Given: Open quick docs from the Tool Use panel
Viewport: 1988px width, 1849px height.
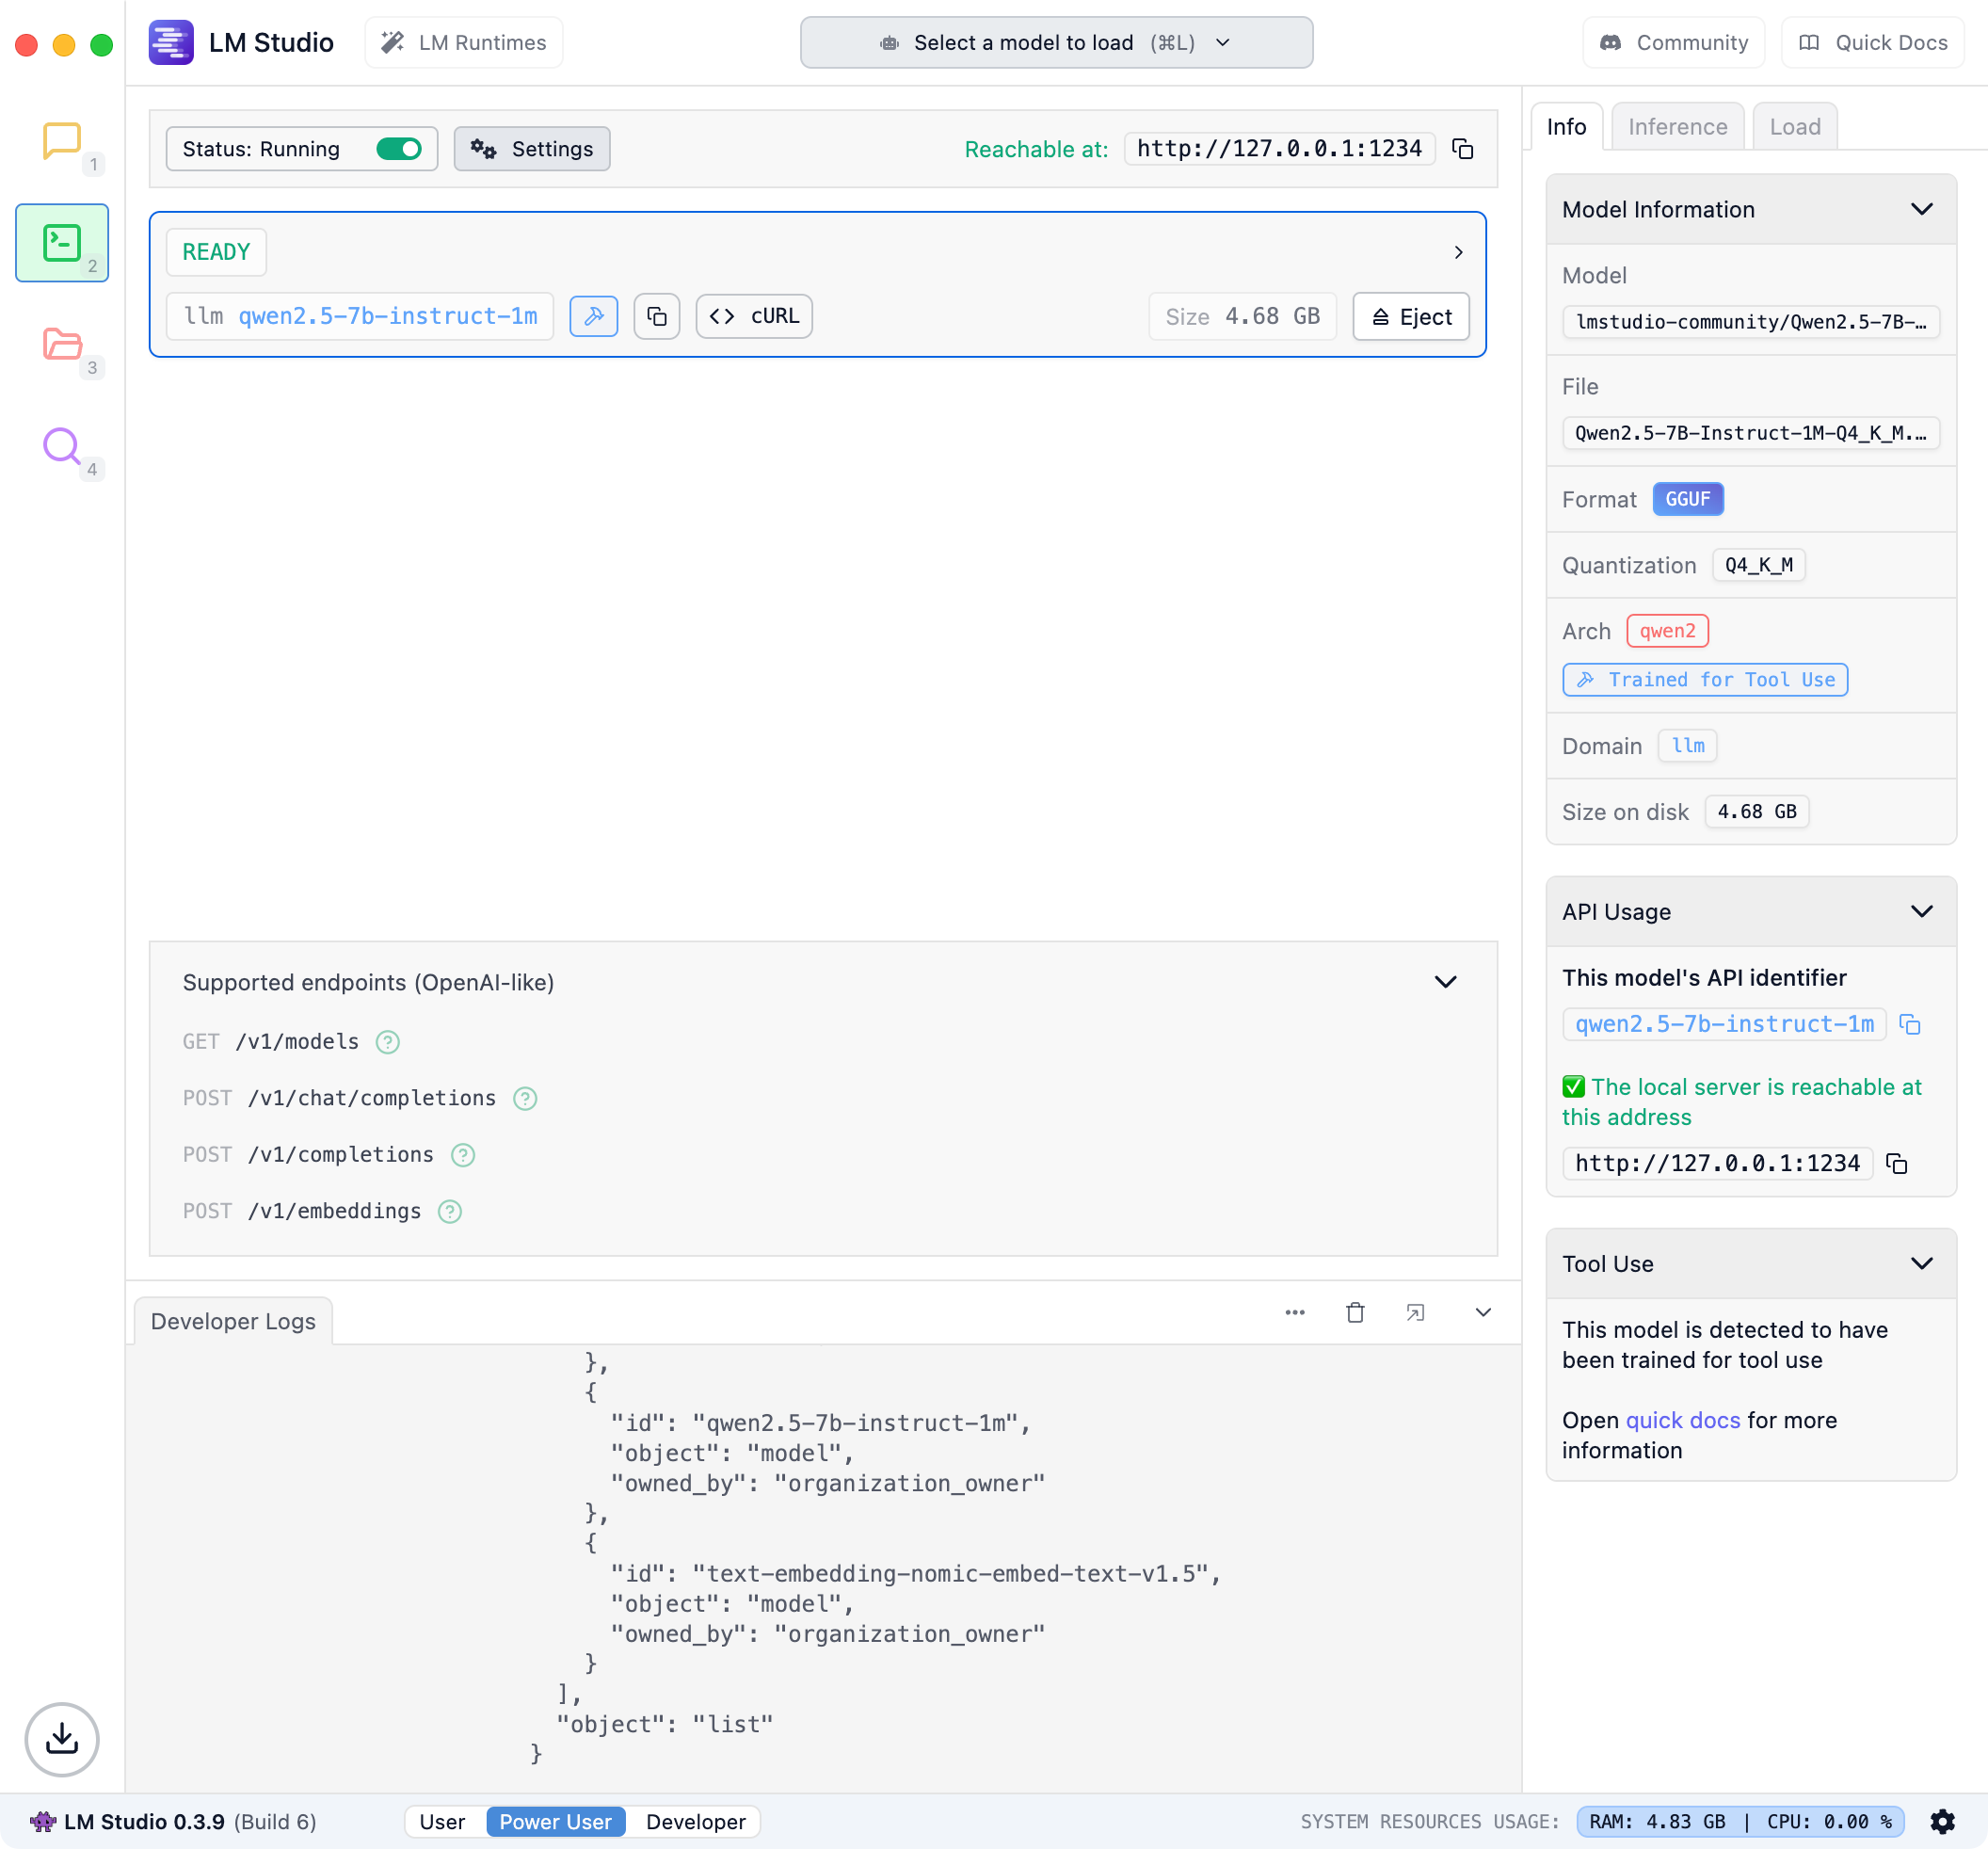Looking at the screenshot, I should [1683, 1420].
